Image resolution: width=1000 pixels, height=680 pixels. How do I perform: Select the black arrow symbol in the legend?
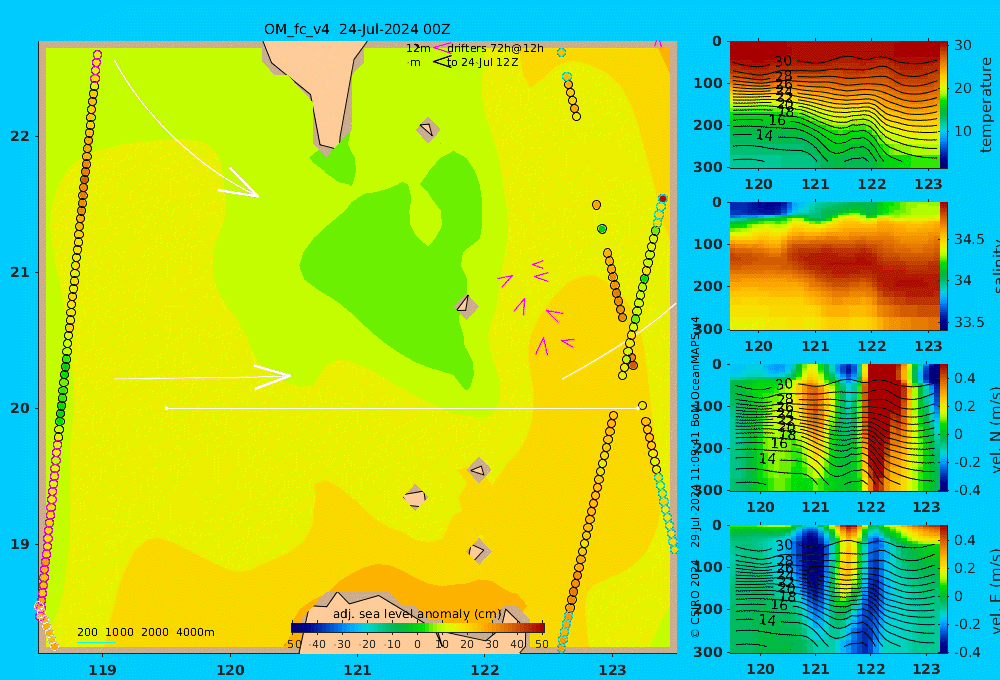tap(441, 62)
